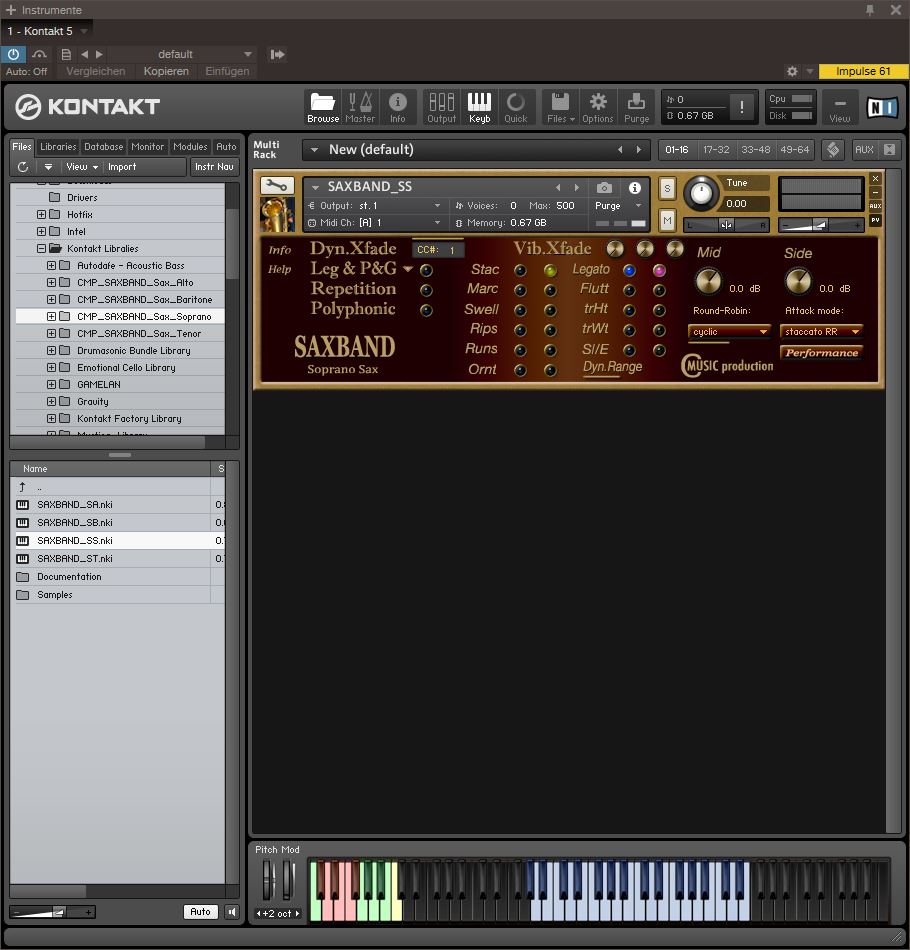
Task: Click the plugin settings gear icon
Action: 792,71
